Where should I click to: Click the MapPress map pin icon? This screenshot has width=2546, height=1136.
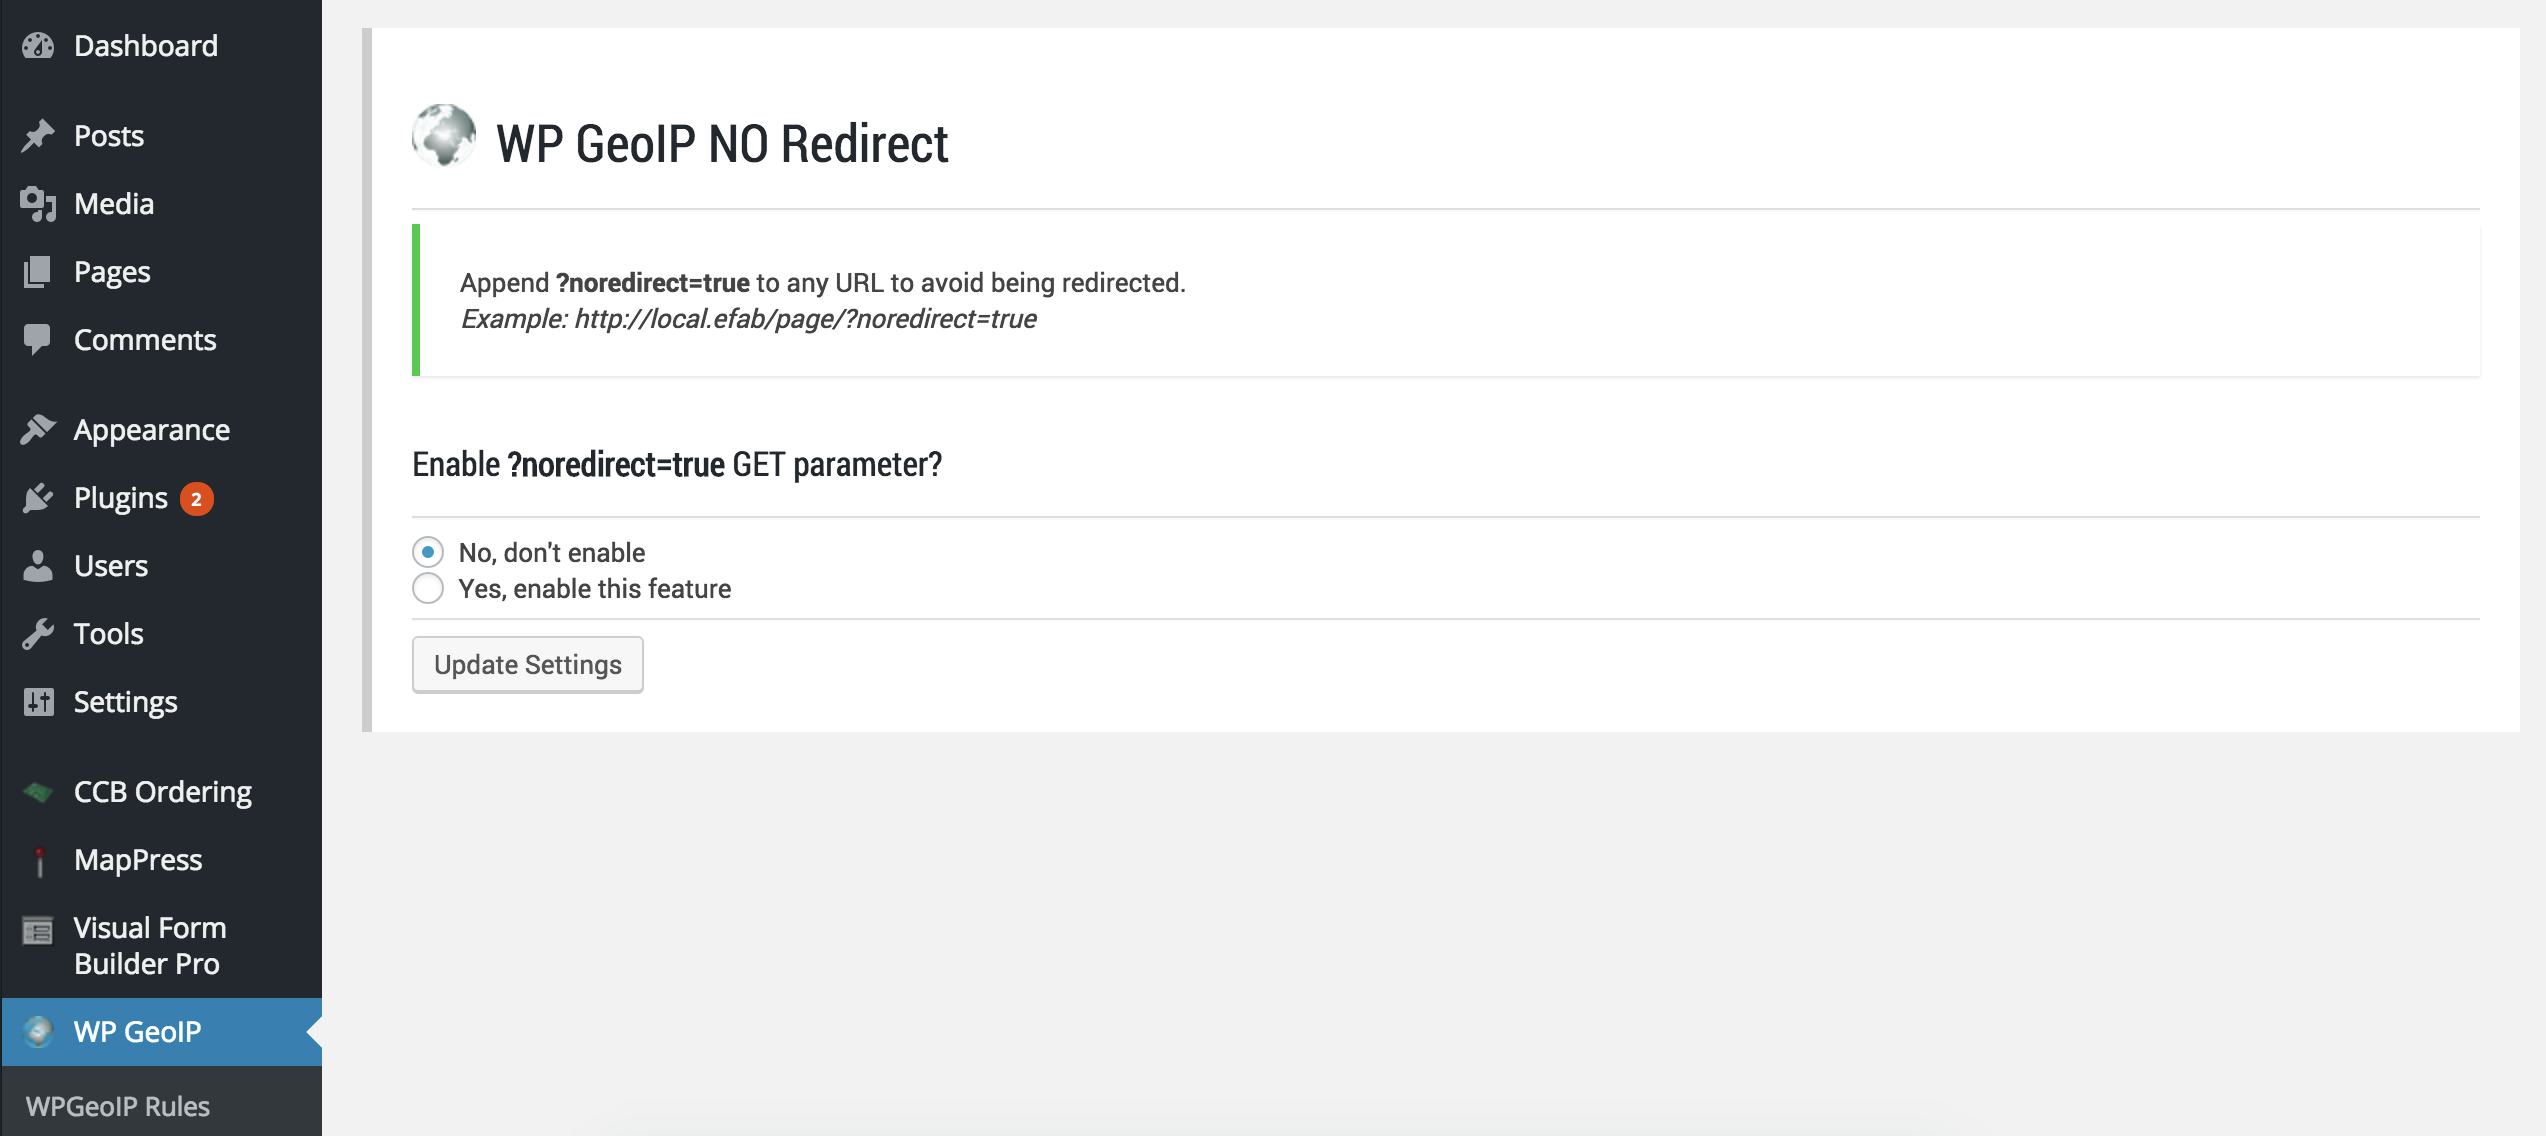pyautogui.click(x=38, y=859)
